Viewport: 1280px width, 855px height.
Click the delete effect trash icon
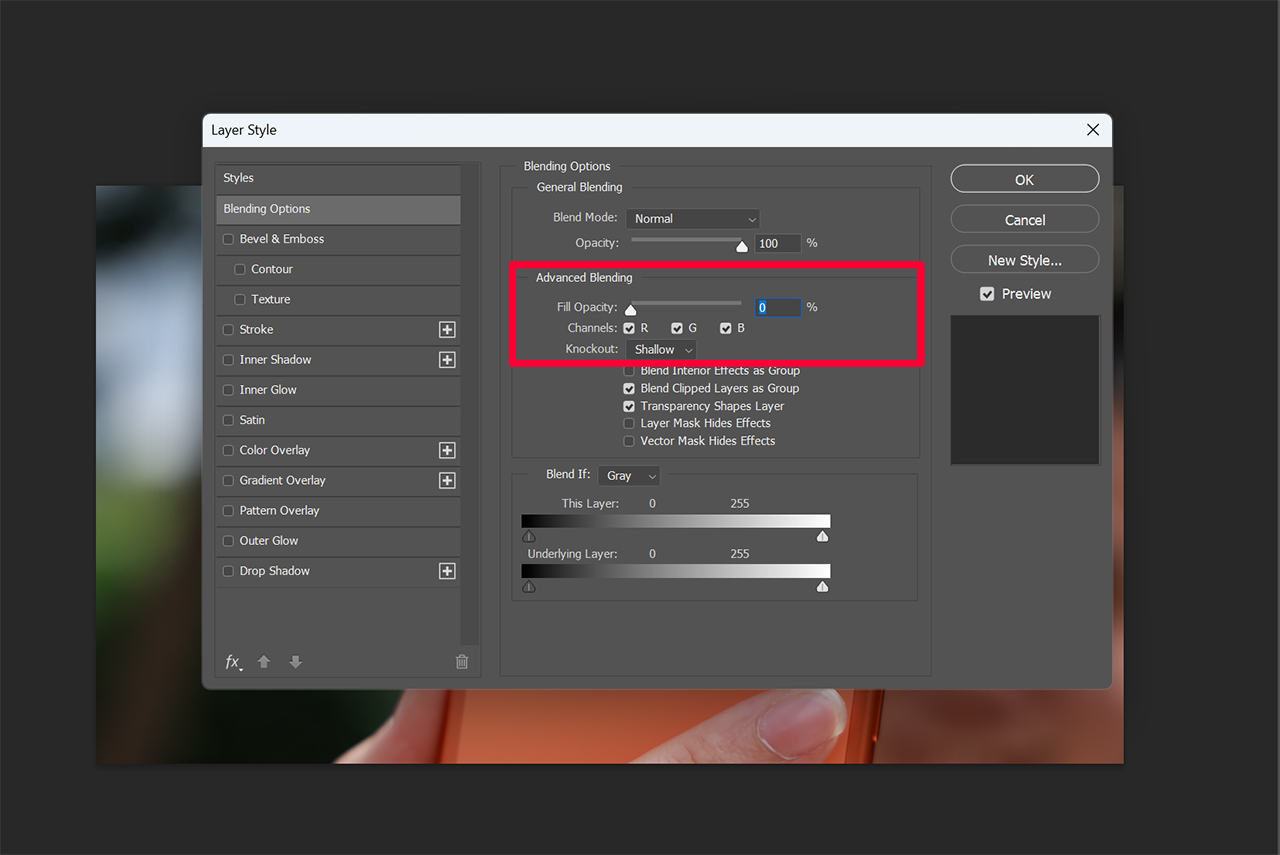pyautogui.click(x=461, y=661)
